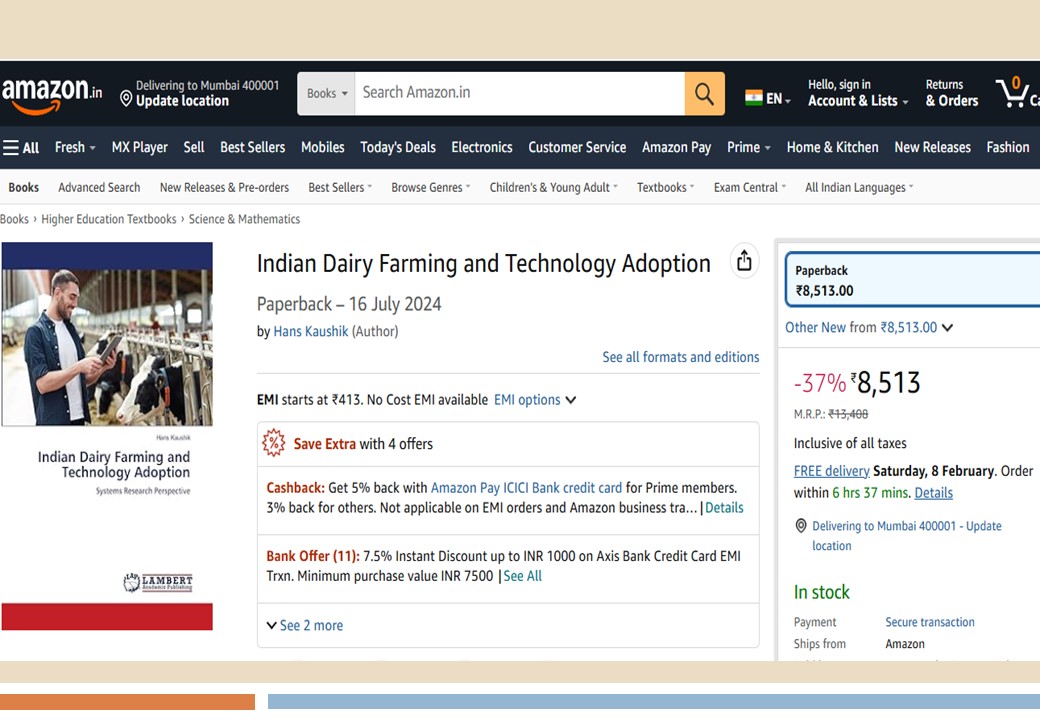Click Higher Education Textbooks breadcrumb
Viewport: 1040px width, 720px height.
point(109,219)
